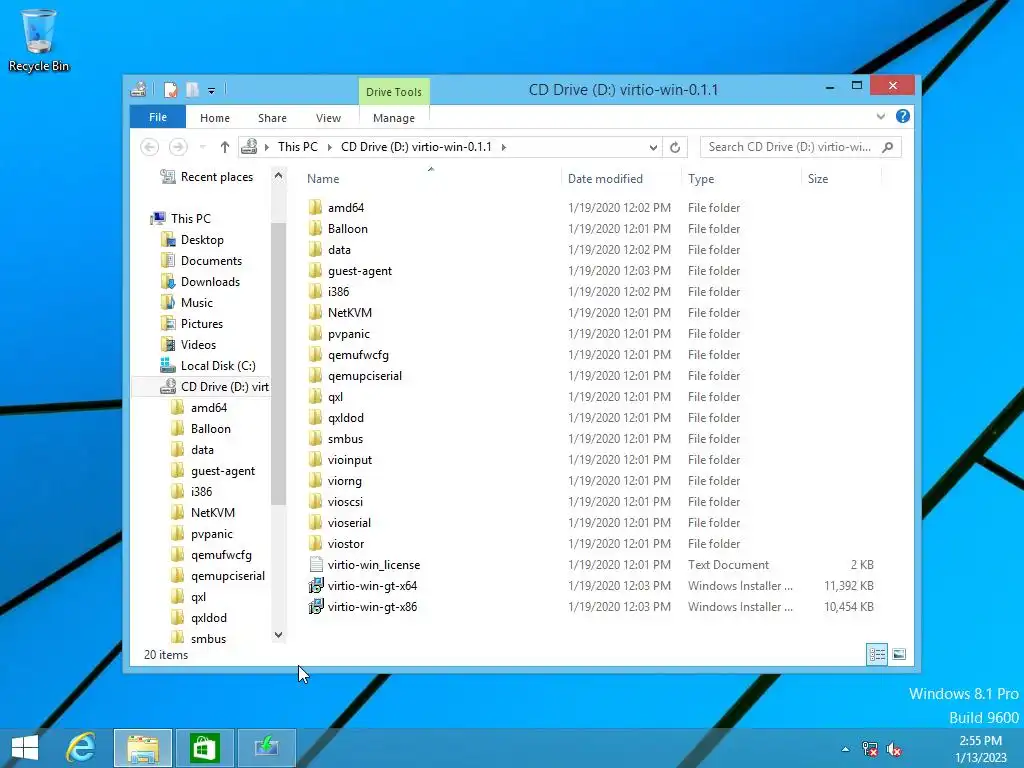Open the Customize Quick Access Toolbar arrow

[x=212, y=91]
